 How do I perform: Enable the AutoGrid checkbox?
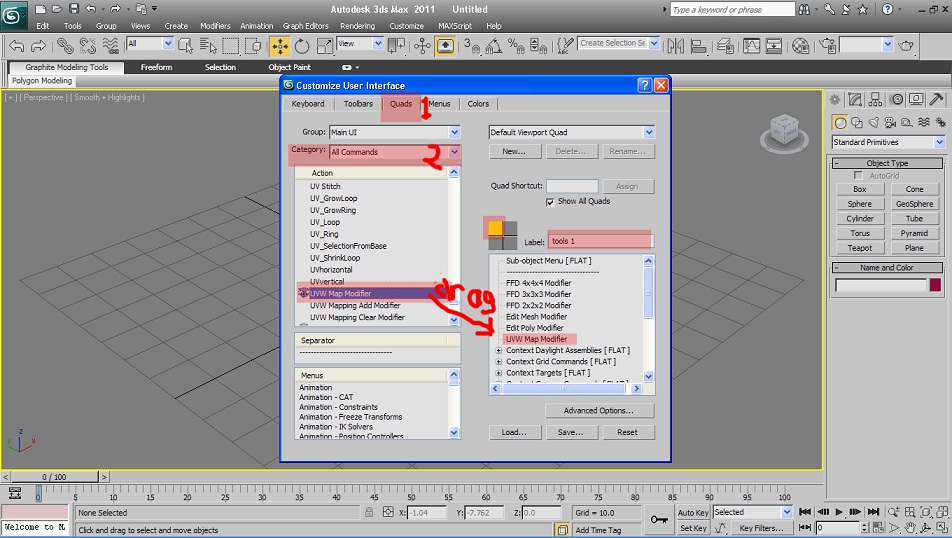(858, 175)
